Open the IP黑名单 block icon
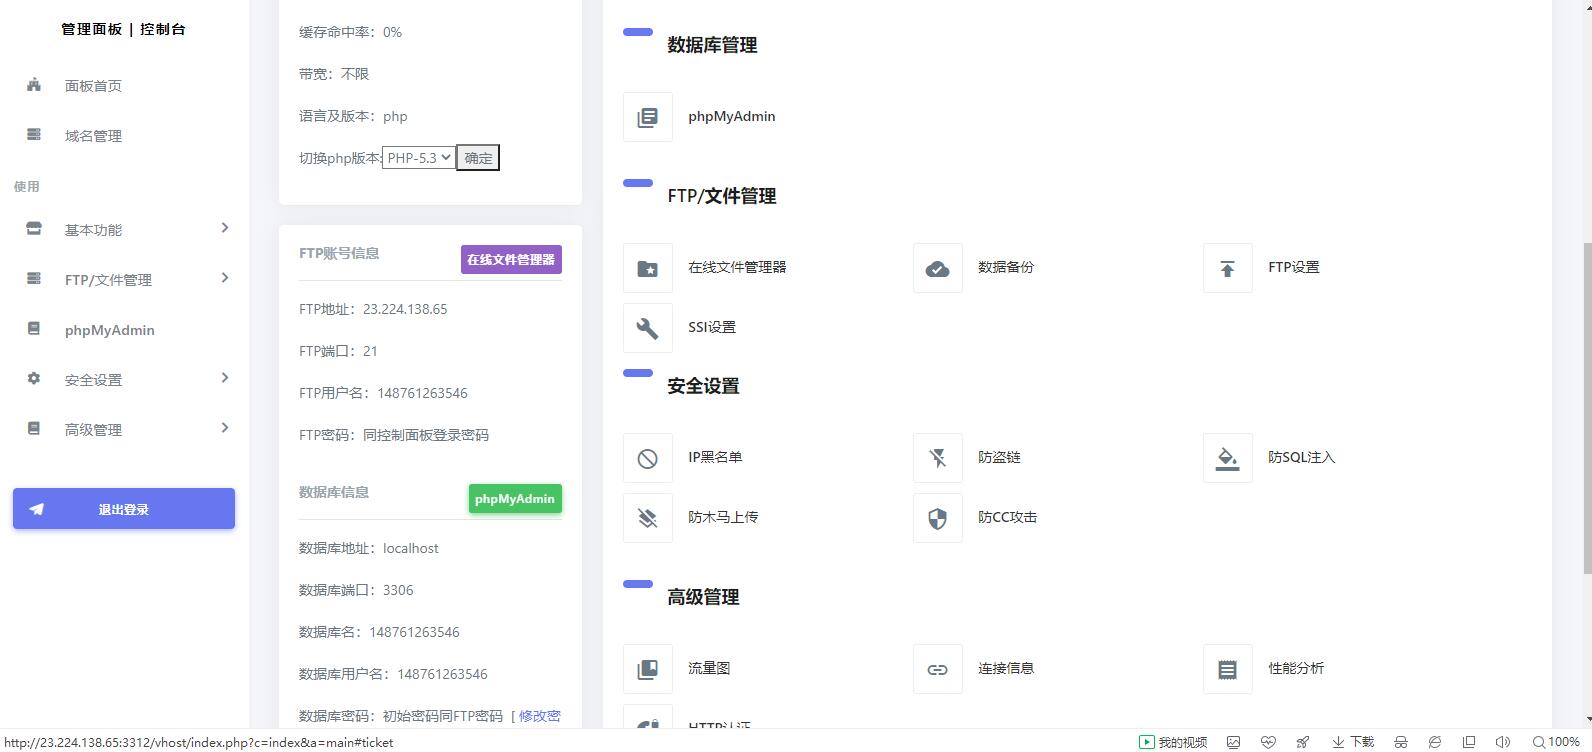 tap(648, 458)
